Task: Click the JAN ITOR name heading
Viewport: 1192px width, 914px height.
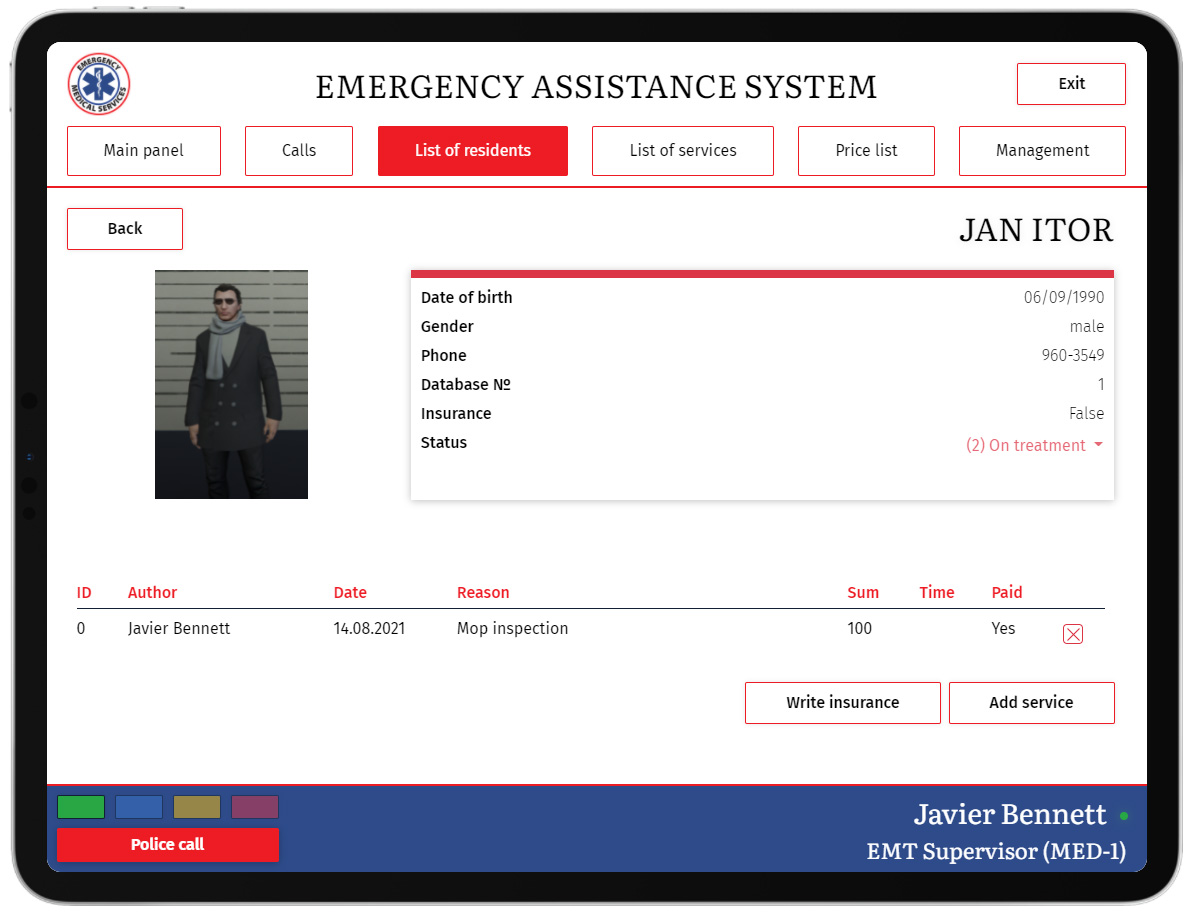Action: (1035, 230)
